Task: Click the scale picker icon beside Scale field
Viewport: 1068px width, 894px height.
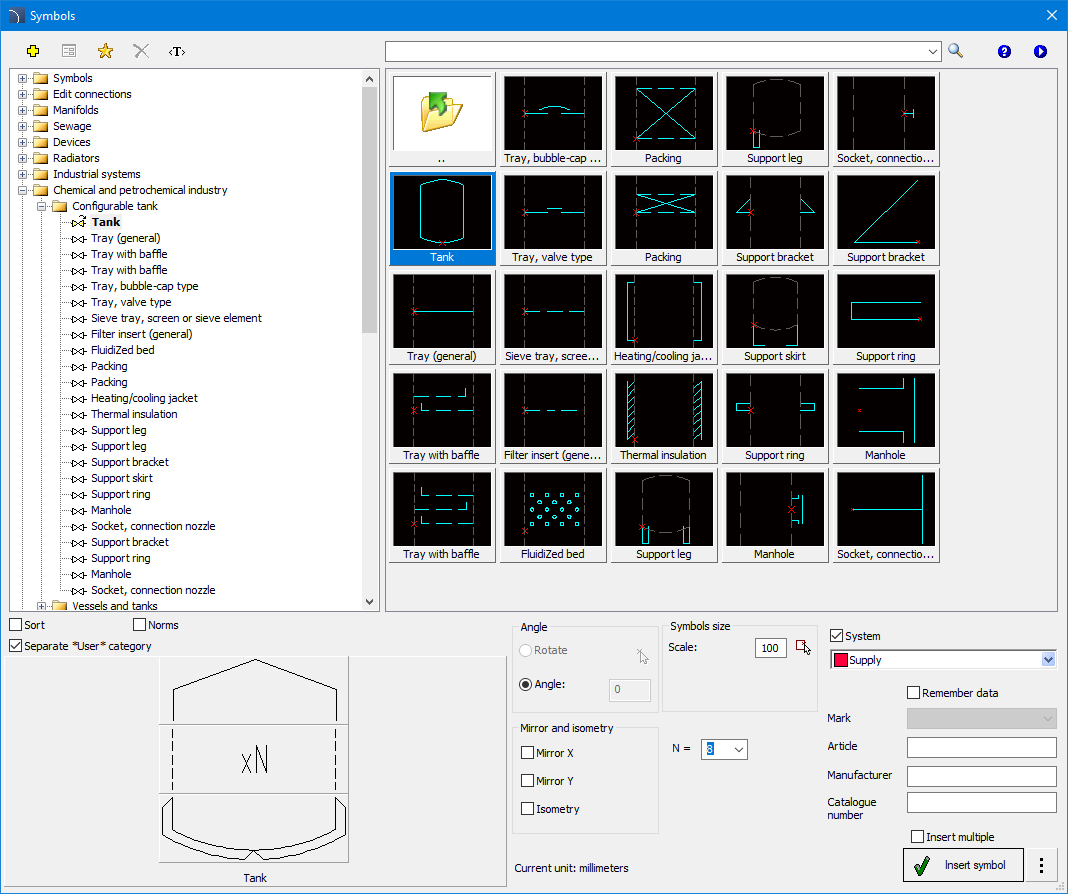Action: 802,647
